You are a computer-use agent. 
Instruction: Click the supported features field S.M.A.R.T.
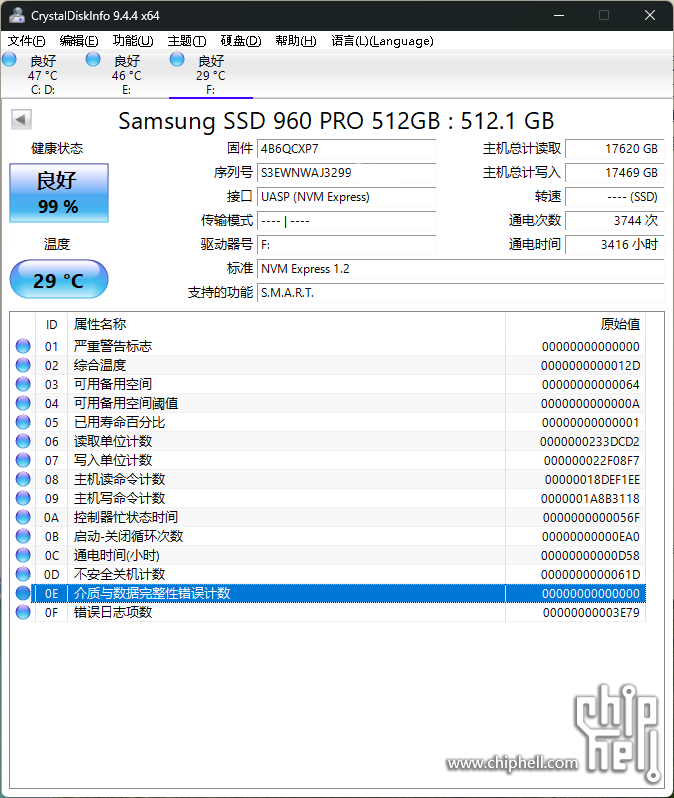461,293
